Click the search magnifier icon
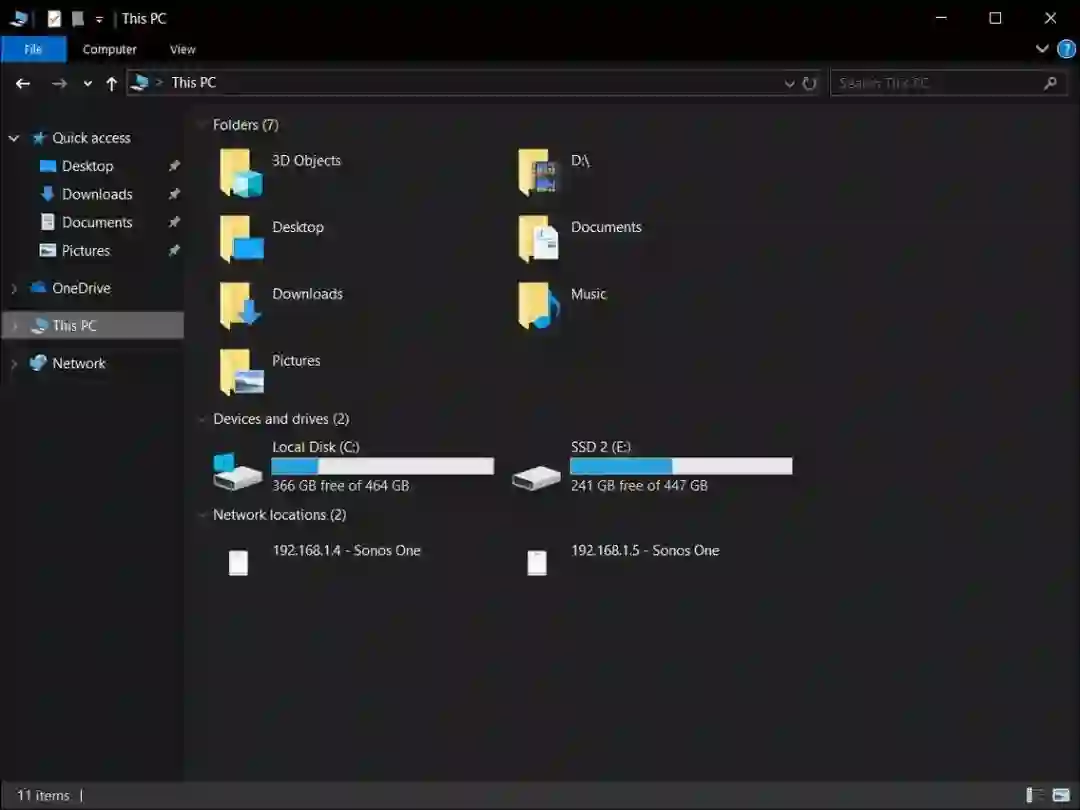This screenshot has height=810, width=1080. pyautogui.click(x=1050, y=83)
